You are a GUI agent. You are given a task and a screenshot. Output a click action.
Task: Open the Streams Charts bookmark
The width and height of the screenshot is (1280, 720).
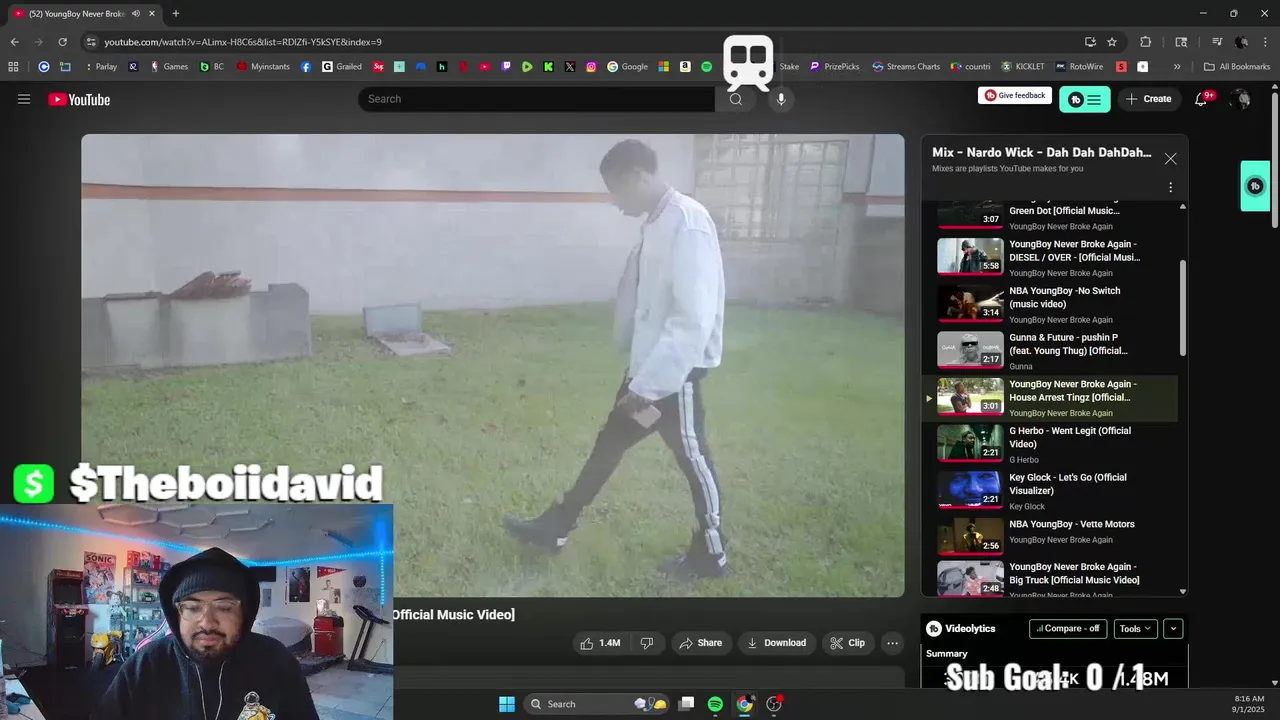click(x=905, y=67)
